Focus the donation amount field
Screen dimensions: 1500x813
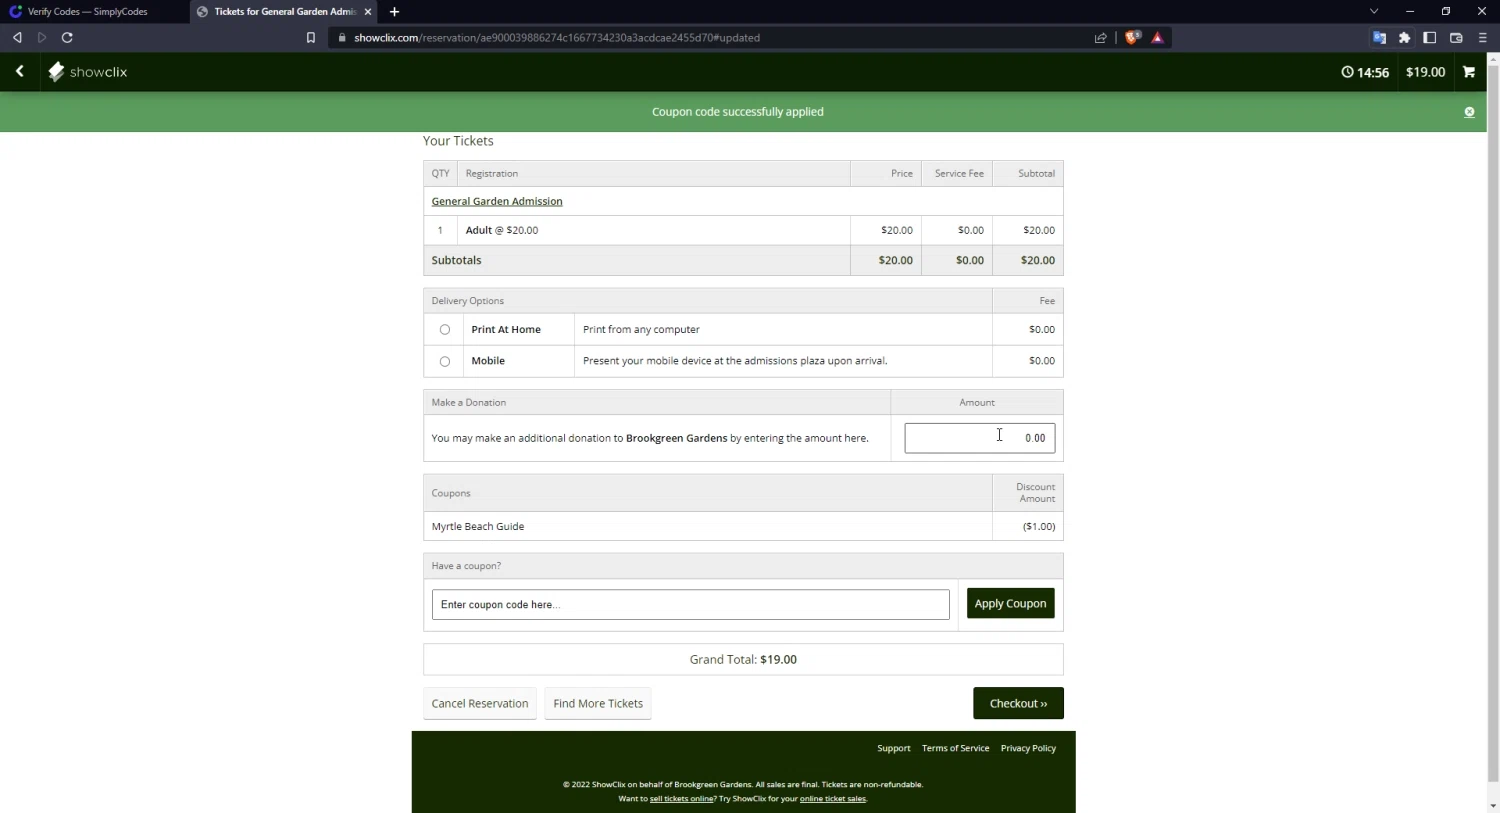point(979,438)
